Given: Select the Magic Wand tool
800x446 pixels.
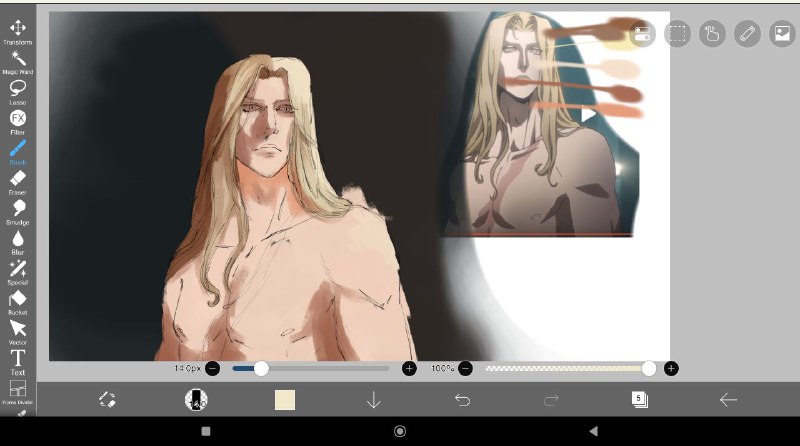Looking at the screenshot, I should click(18, 62).
